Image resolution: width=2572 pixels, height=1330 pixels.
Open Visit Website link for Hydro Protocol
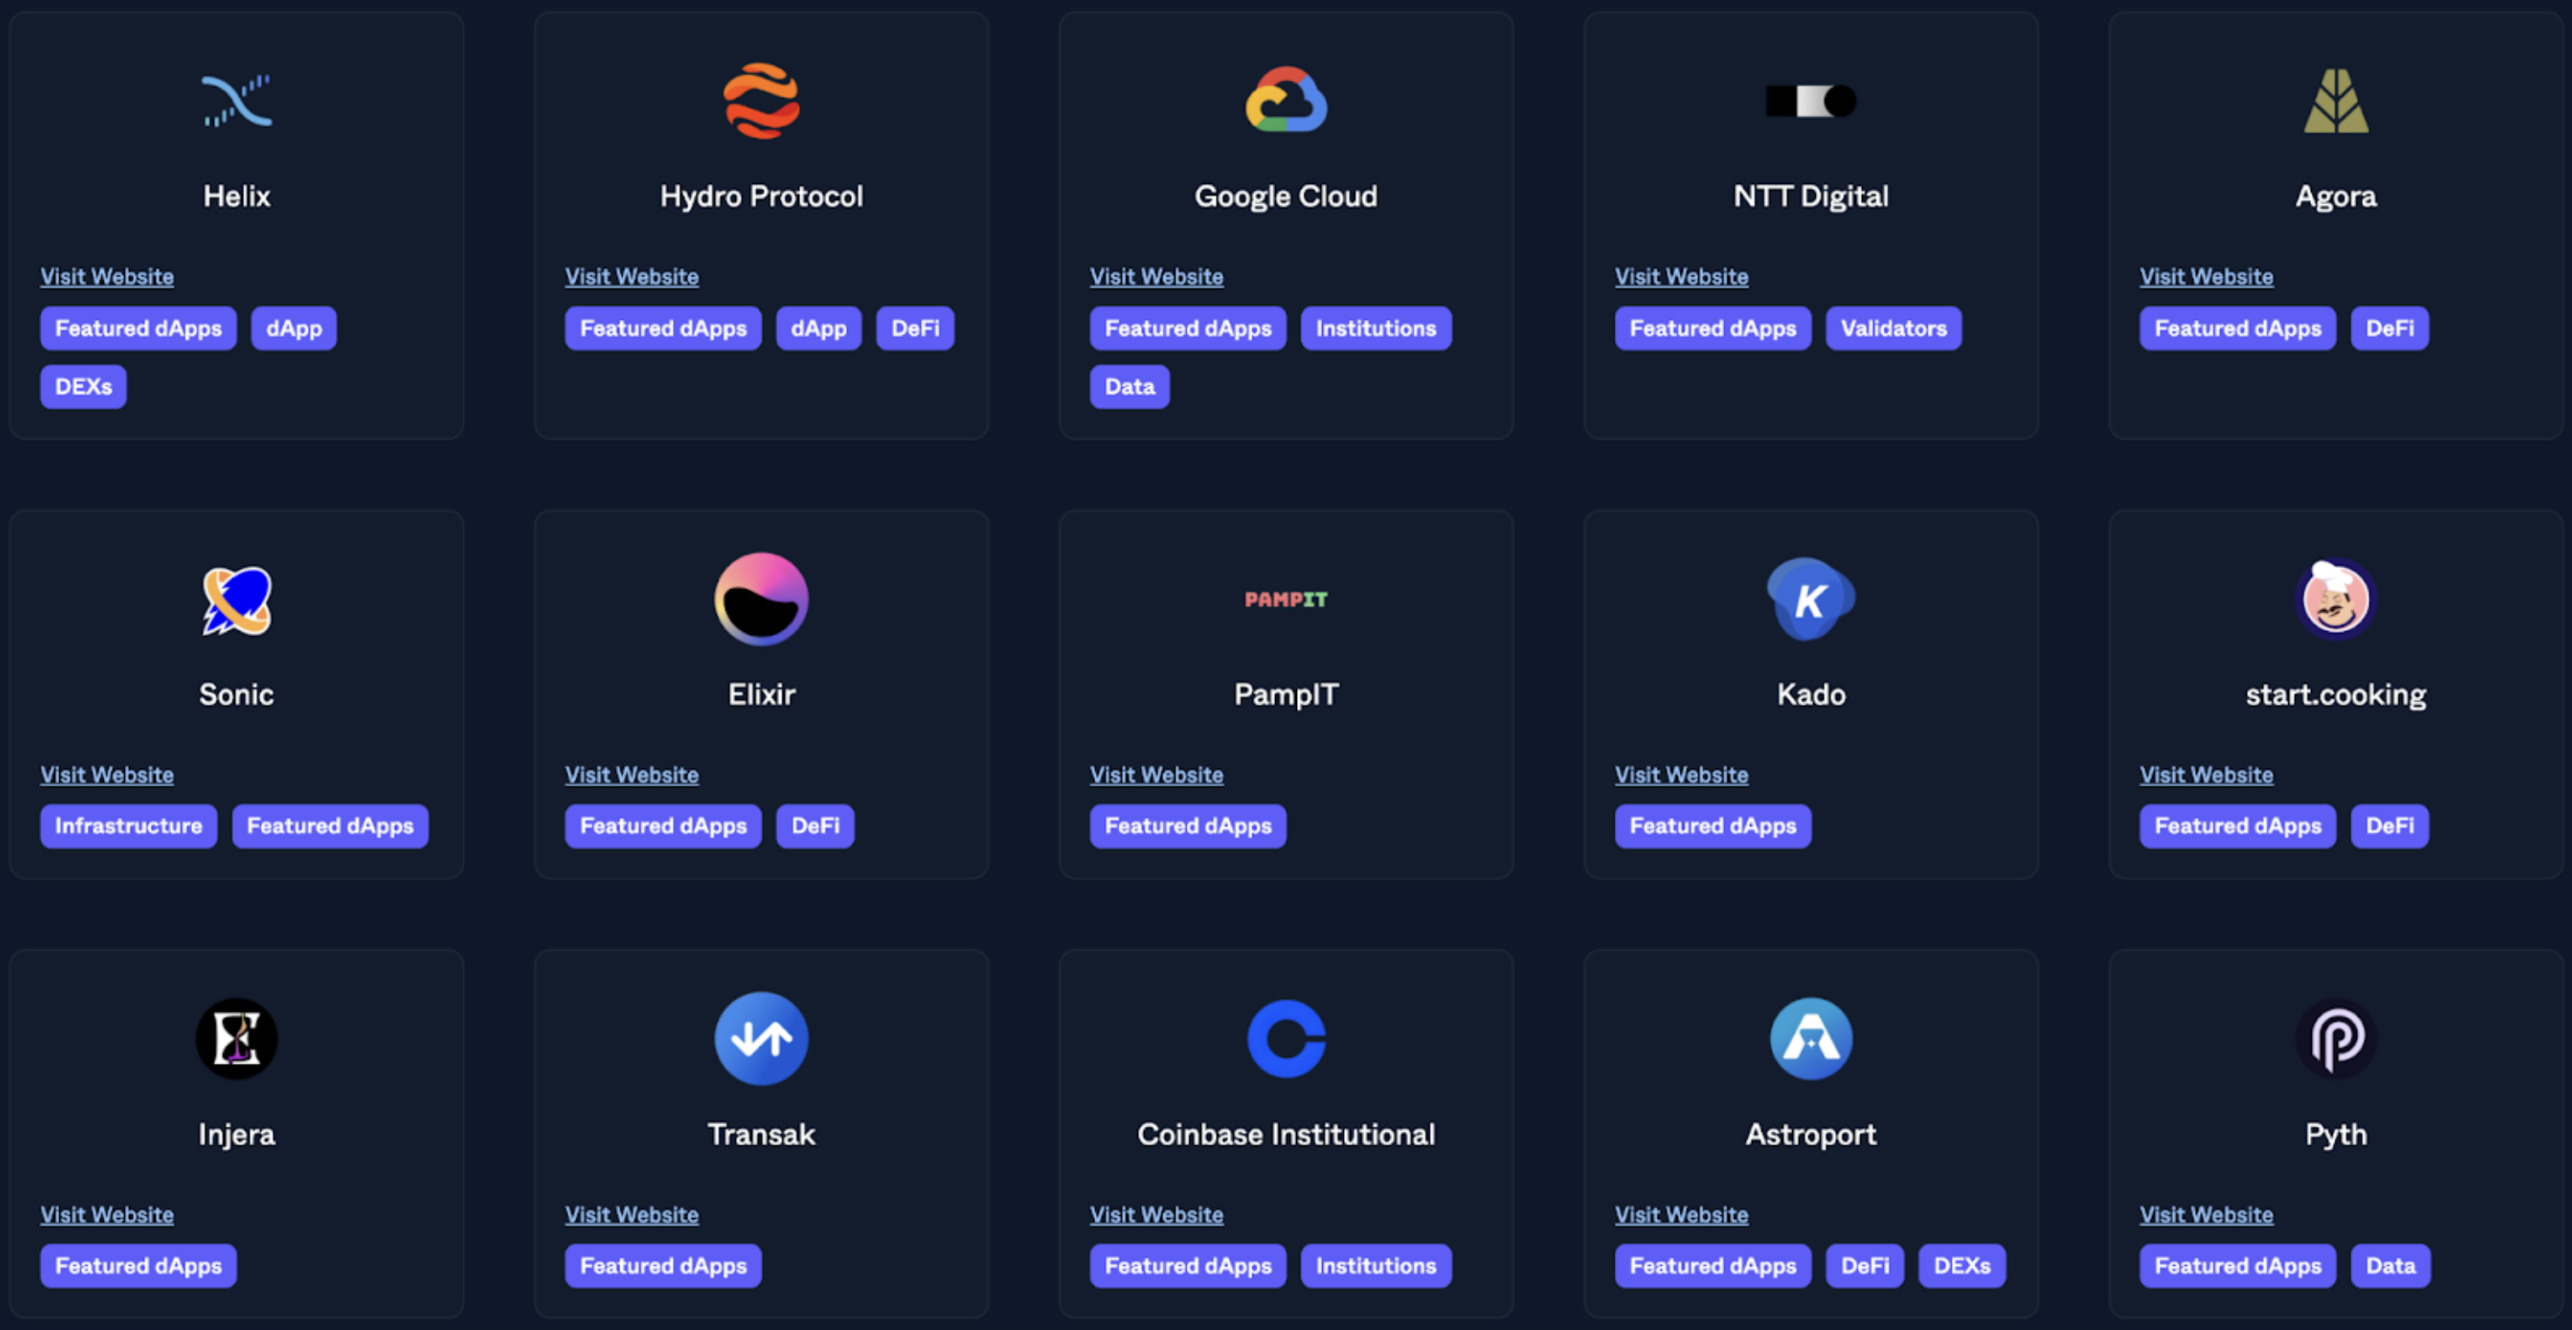632,276
